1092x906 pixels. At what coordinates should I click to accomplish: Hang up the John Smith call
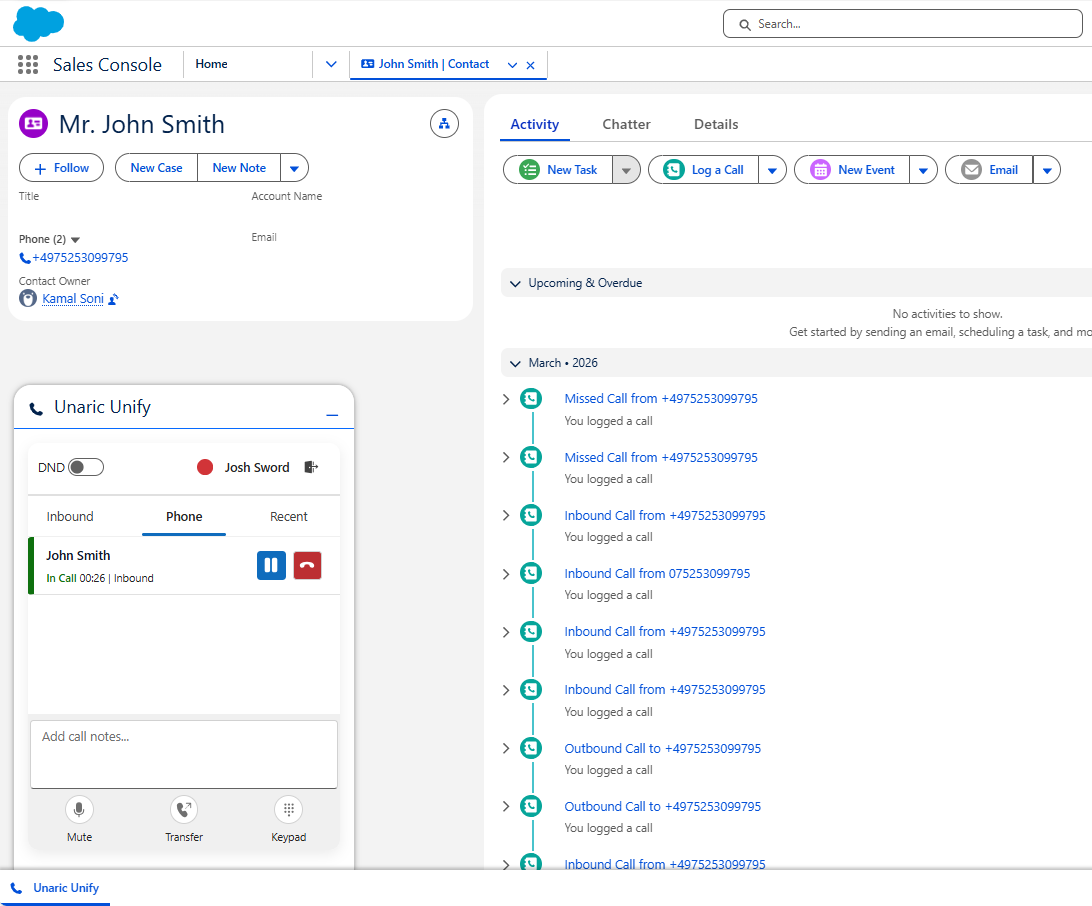pos(307,565)
